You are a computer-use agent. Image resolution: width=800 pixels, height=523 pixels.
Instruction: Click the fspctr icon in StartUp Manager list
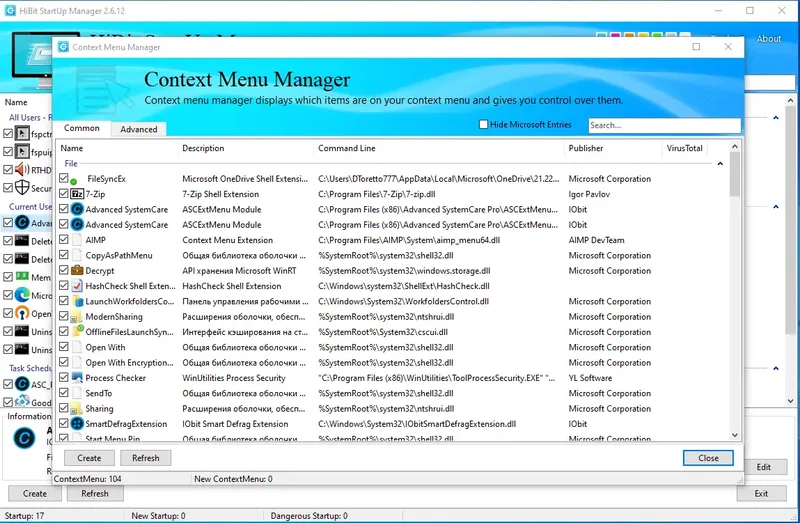[22, 134]
